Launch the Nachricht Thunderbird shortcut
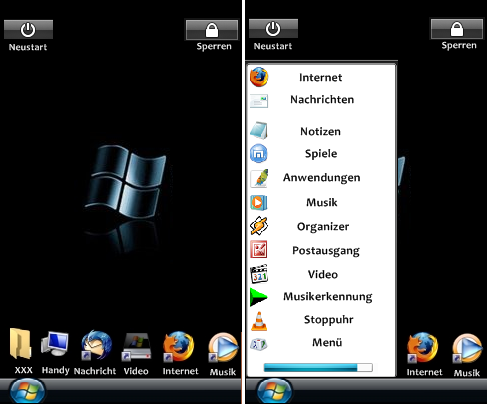Viewport: 487px width, 404px height. 96,346
